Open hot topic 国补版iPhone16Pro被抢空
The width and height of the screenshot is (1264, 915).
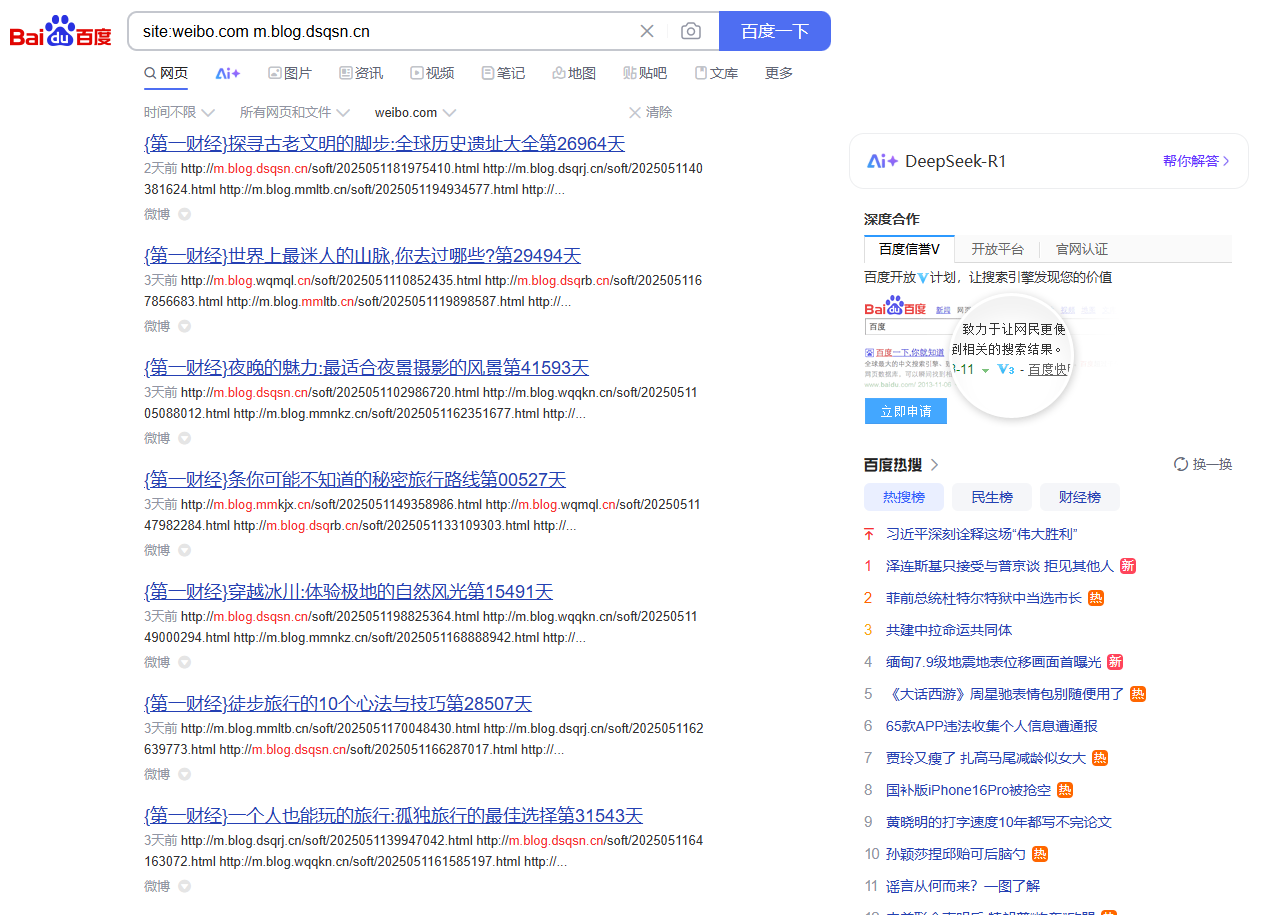[x=968, y=790]
